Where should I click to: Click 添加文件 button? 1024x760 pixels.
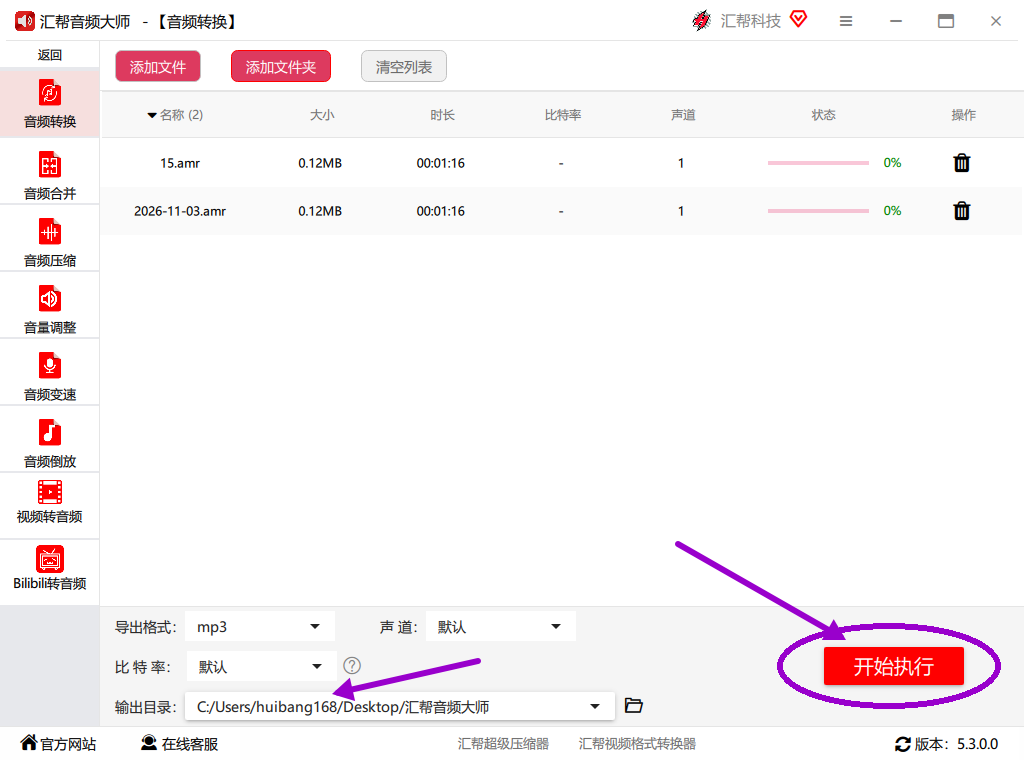tap(157, 67)
